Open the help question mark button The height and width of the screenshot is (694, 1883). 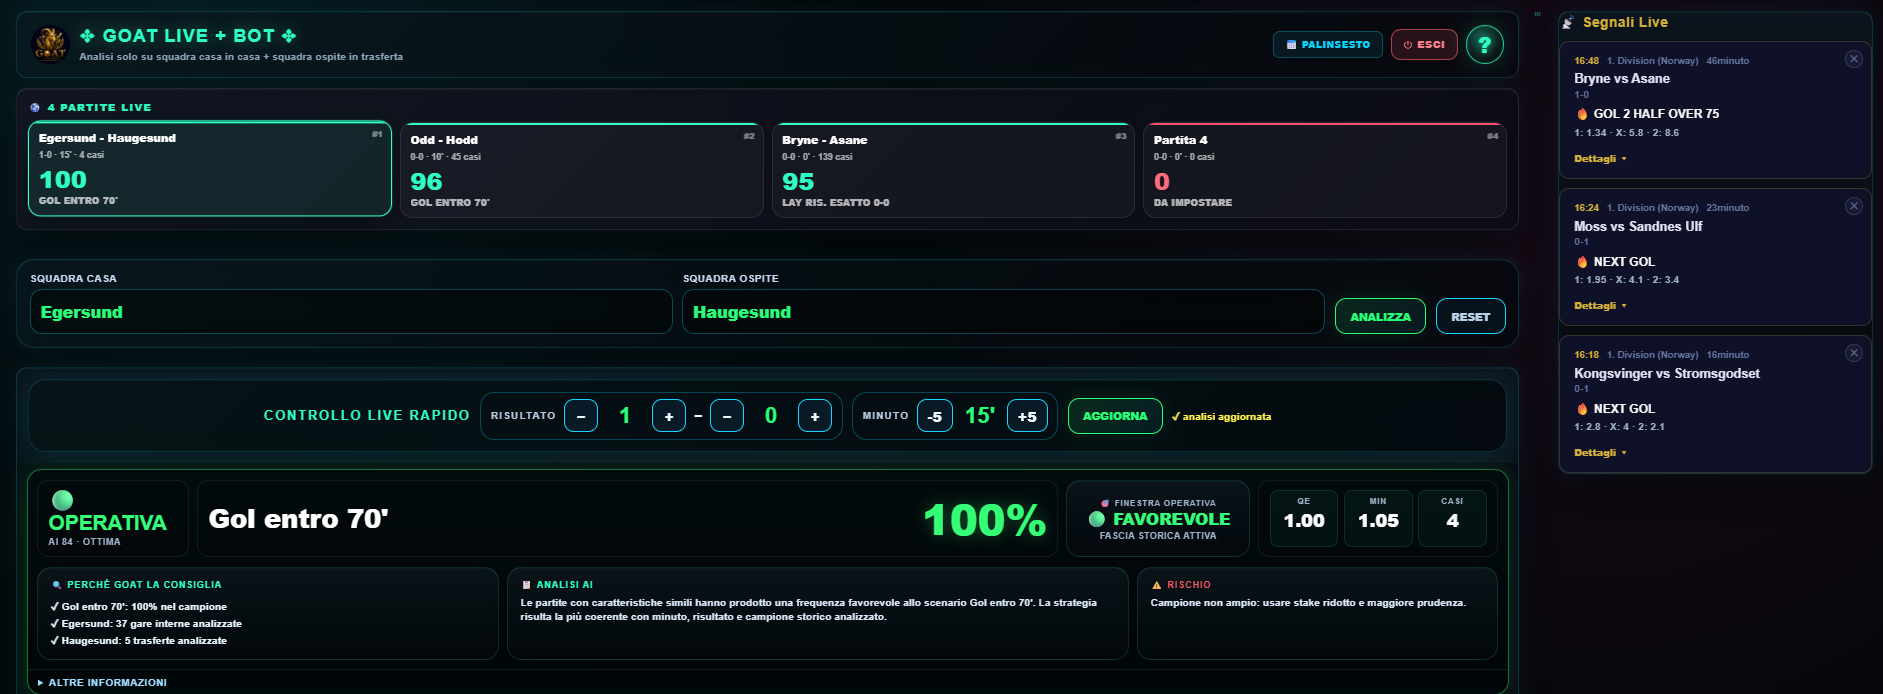1485,44
